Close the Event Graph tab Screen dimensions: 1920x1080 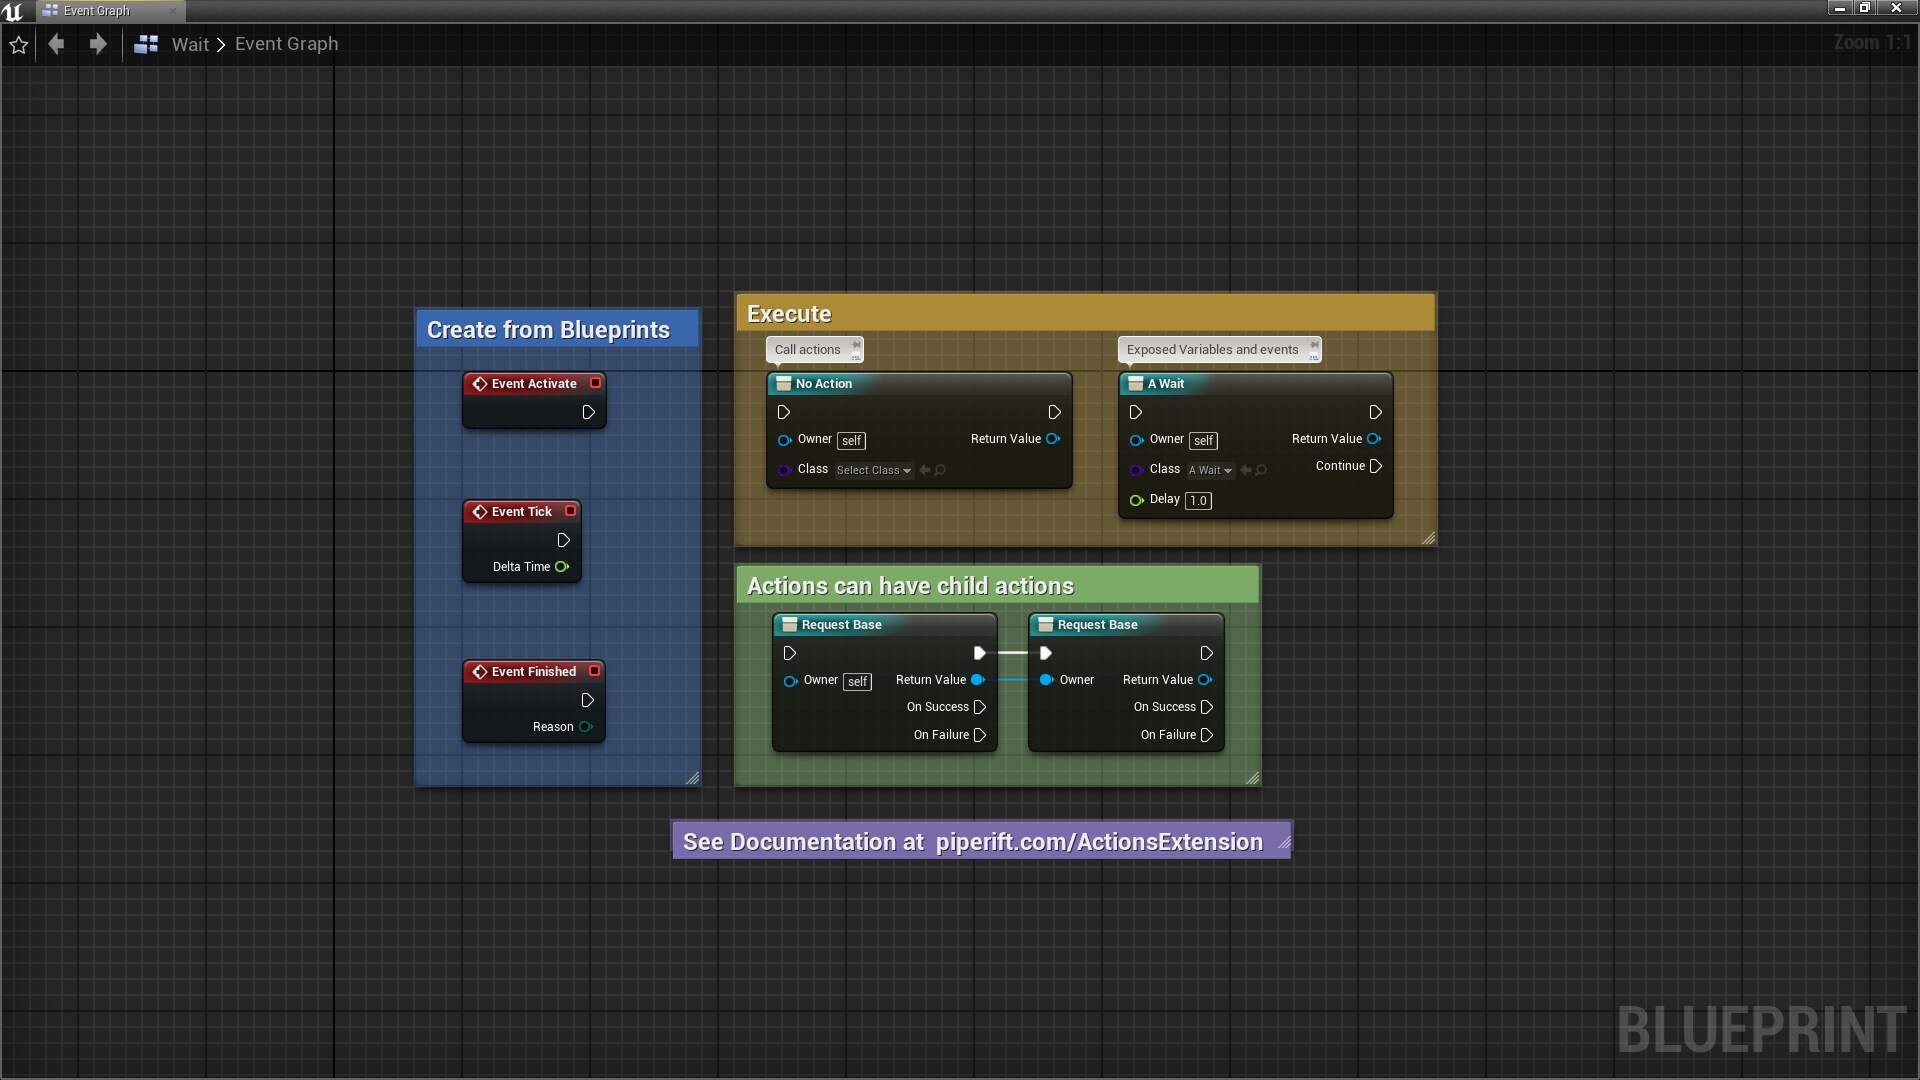point(173,11)
